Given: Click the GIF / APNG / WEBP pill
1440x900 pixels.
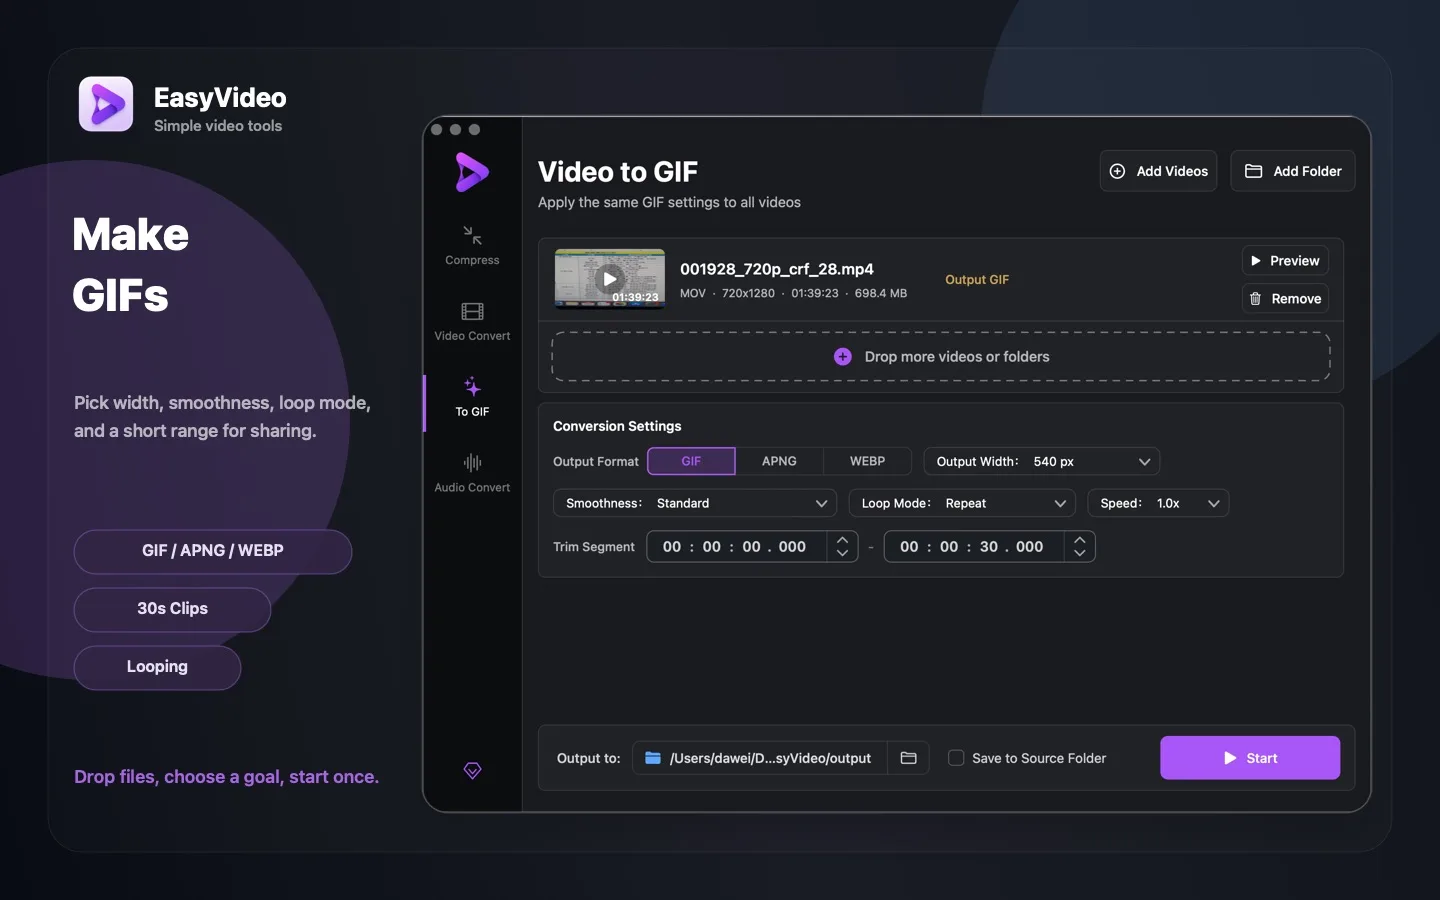Looking at the screenshot, I should pyautogui.click(x=213, y=551).
